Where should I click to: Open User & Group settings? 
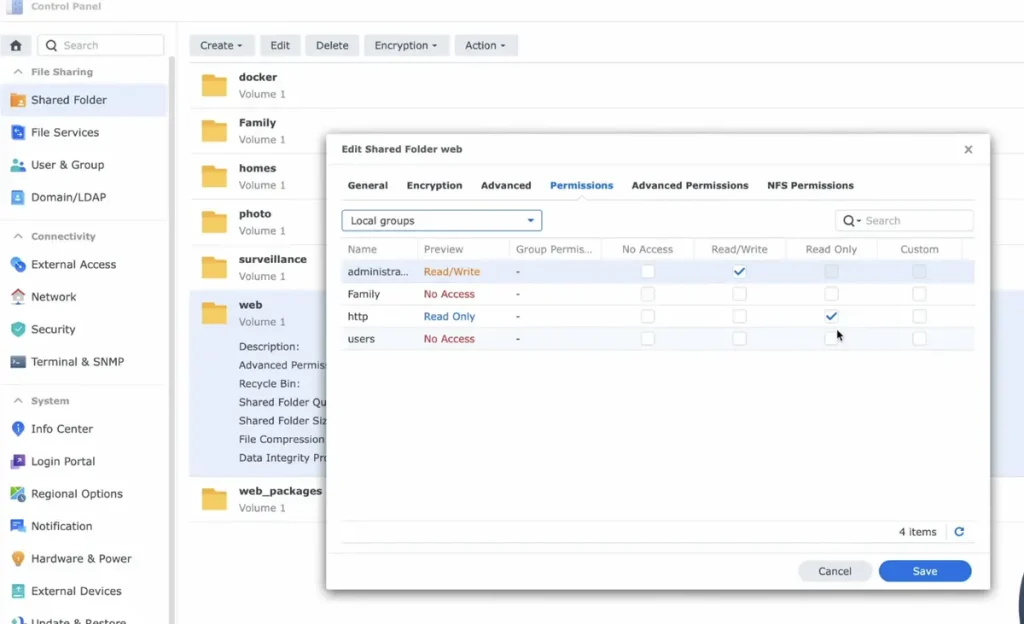[67, 165]
